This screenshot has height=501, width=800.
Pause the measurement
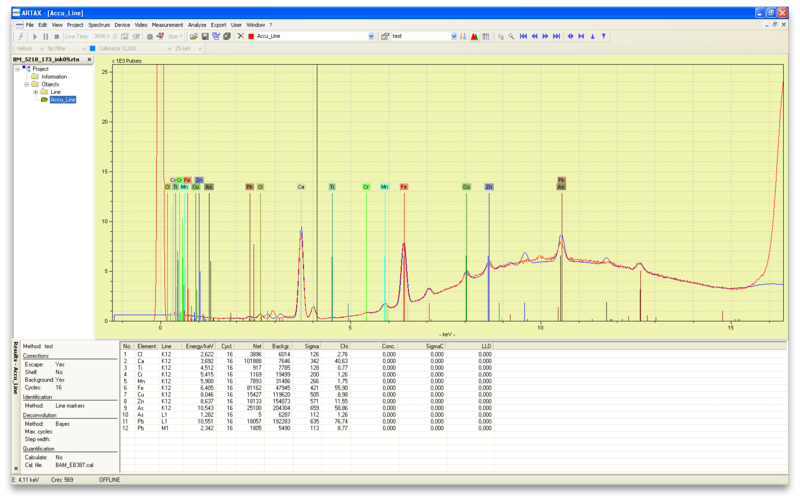pos(45,36)
